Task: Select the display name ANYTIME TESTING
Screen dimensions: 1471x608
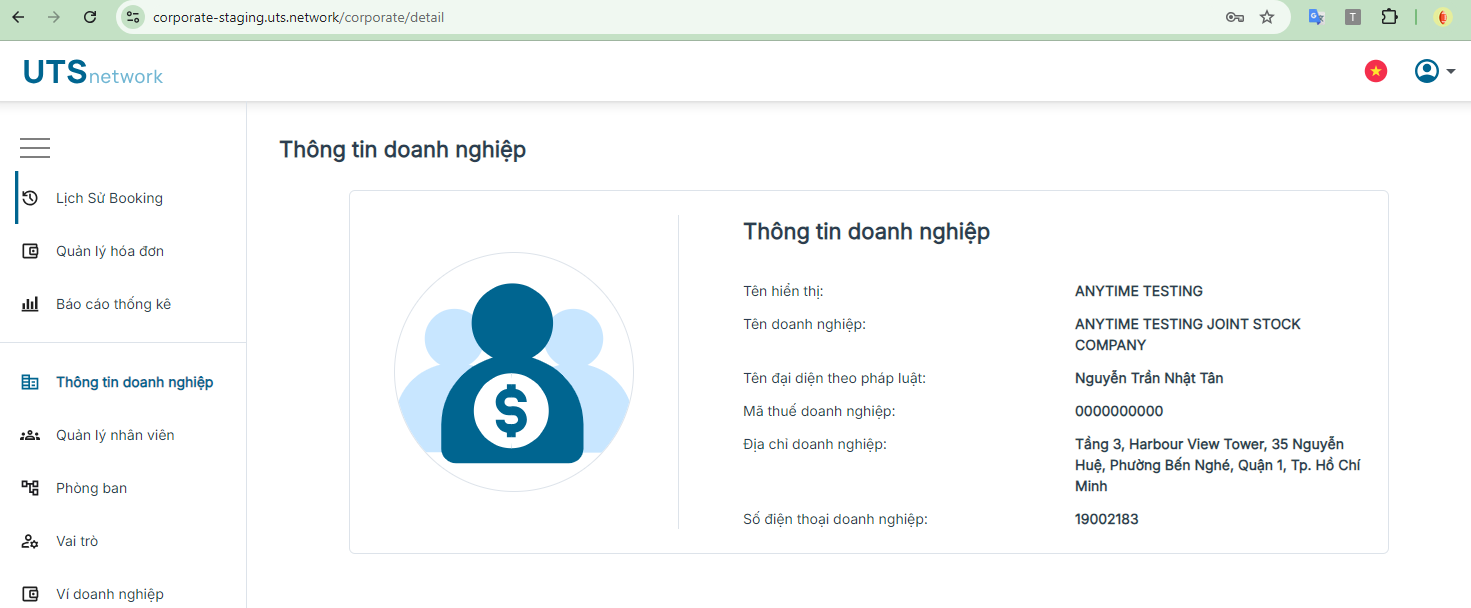Action: (x=1139, y=291)
